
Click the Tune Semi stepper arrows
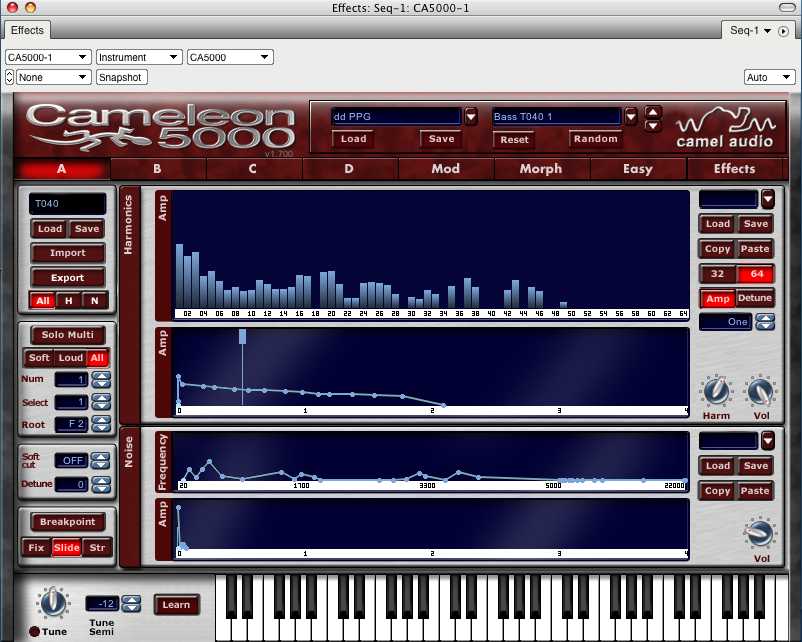coord(131,604)
